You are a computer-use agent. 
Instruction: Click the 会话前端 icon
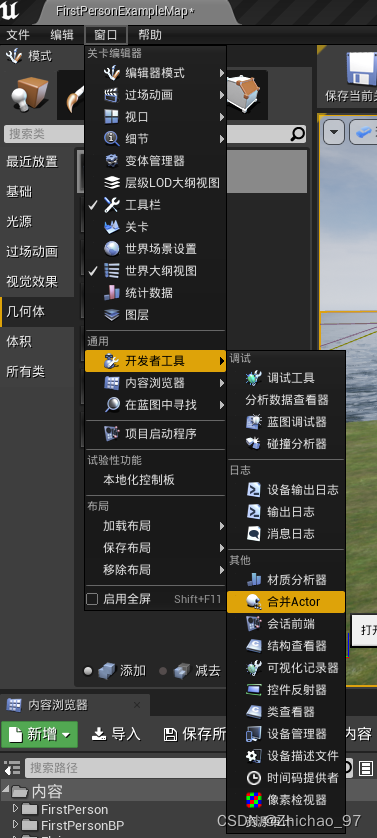[253, 624]
